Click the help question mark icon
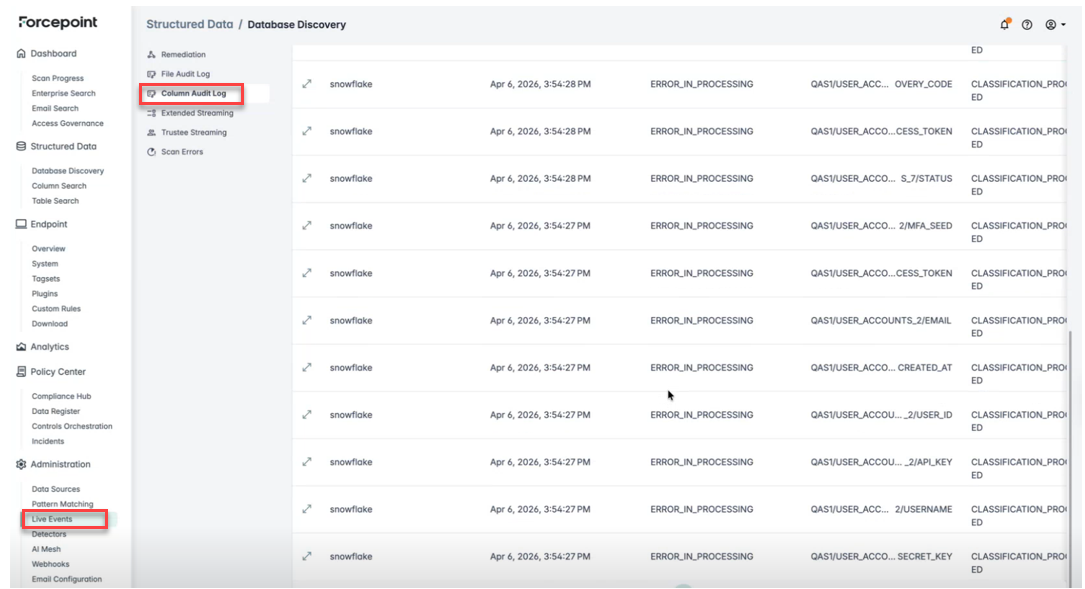The height and width of the screenshot is (589, 1085). click(1027, 24)
